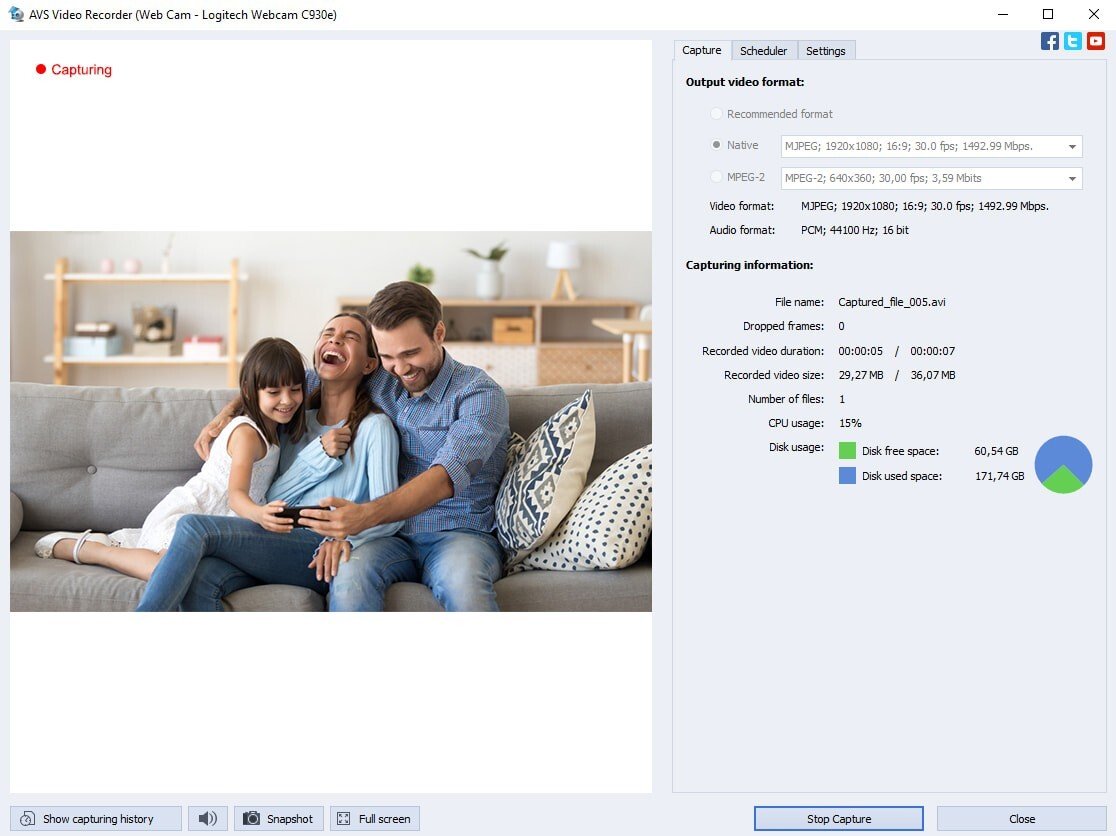
Task: Click the red Capturing indicator
Action: [x=73, y=69]
